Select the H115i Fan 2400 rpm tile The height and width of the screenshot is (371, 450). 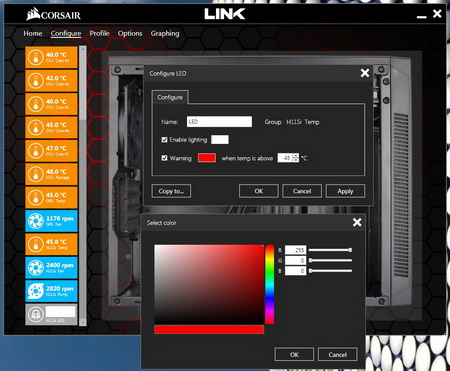point(51,267)
